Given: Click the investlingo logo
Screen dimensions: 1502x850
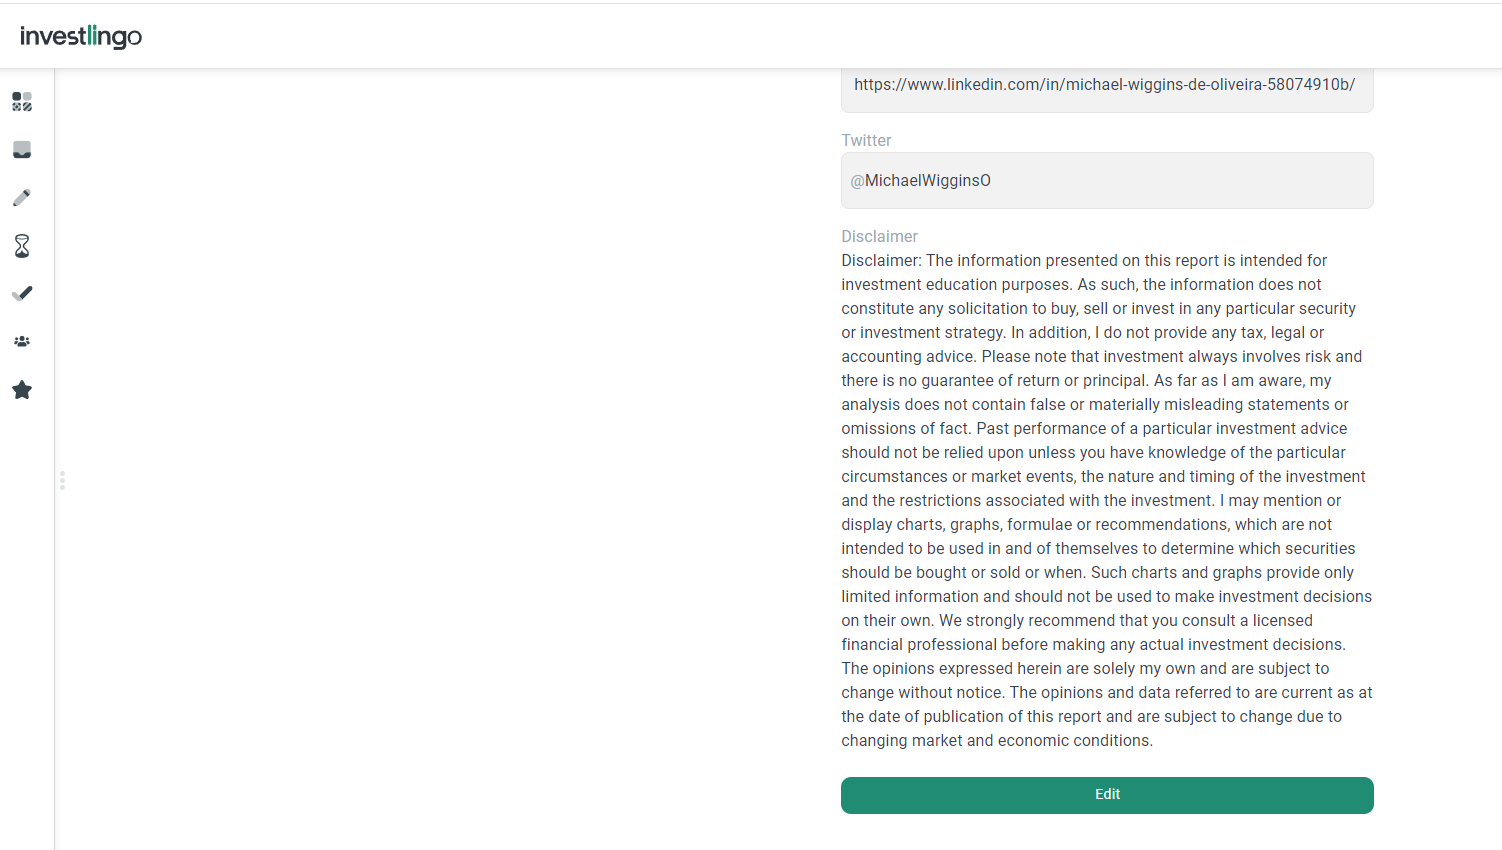Looking at the screenshot, I should pyautogui.click(x=81, y=36).
